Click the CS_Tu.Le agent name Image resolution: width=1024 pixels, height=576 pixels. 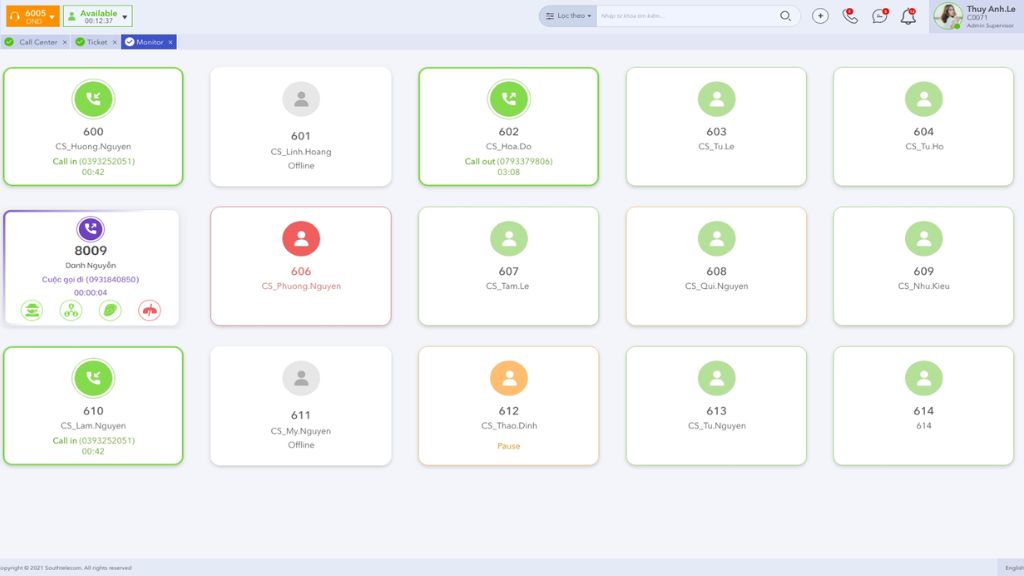(716, 146)
